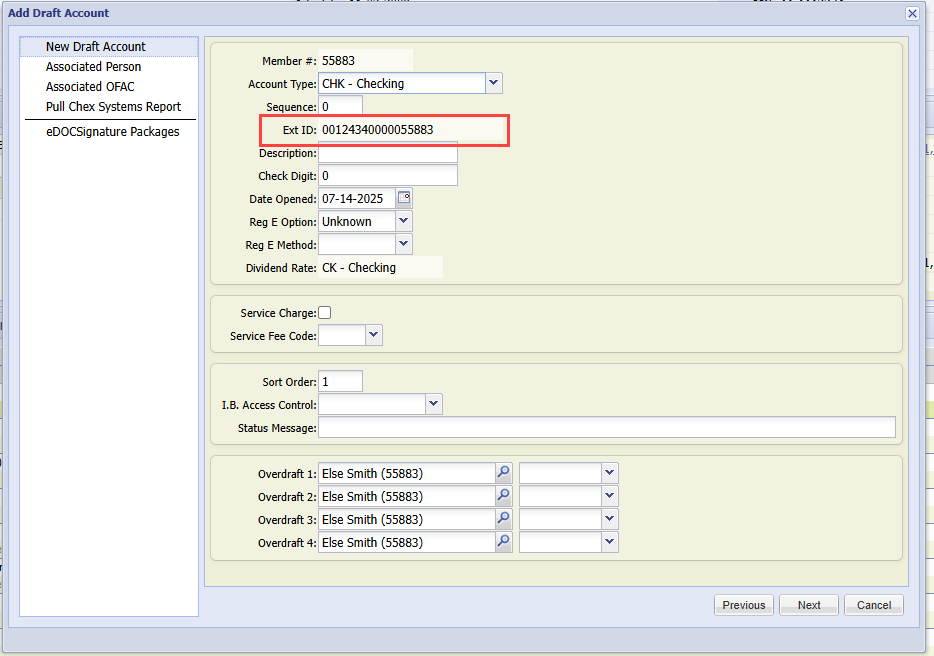Select eDOCSignature Packages in the left pane
Screen dimensions: 934x656
tap(111, 131)
